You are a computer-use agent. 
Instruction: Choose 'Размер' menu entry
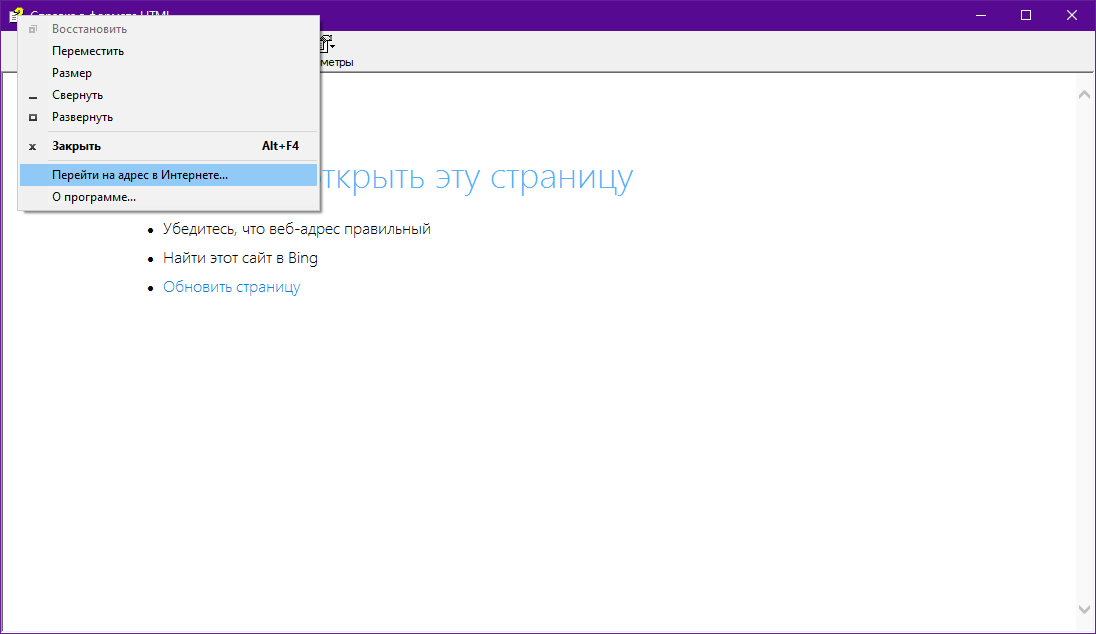coord(168,73)
